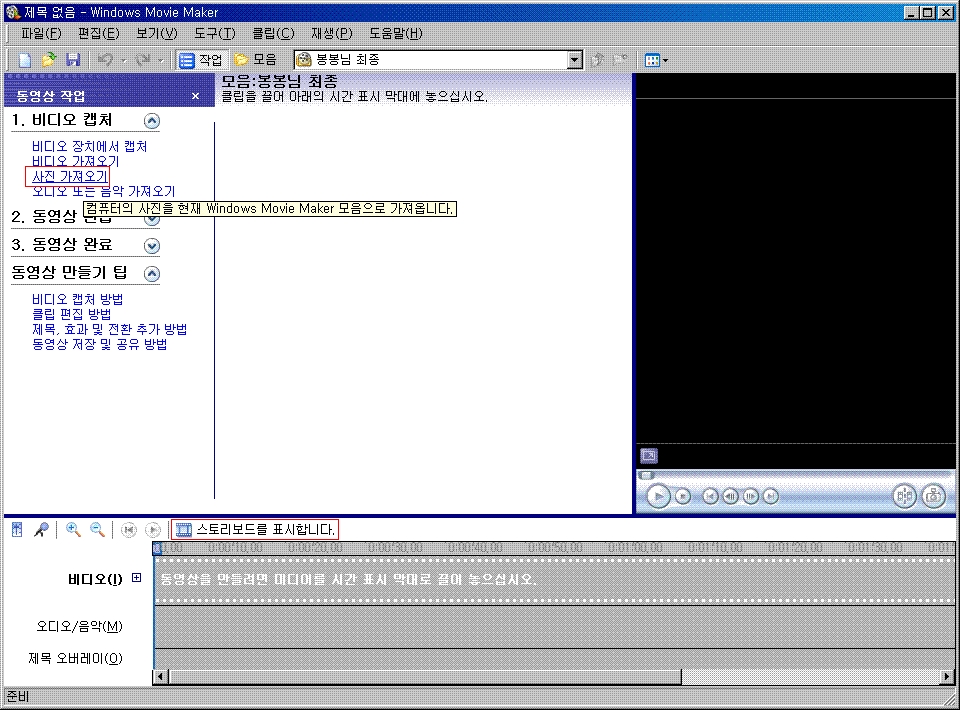
Task: Play the preview in the monitor
Action: (x=659, y=496)
